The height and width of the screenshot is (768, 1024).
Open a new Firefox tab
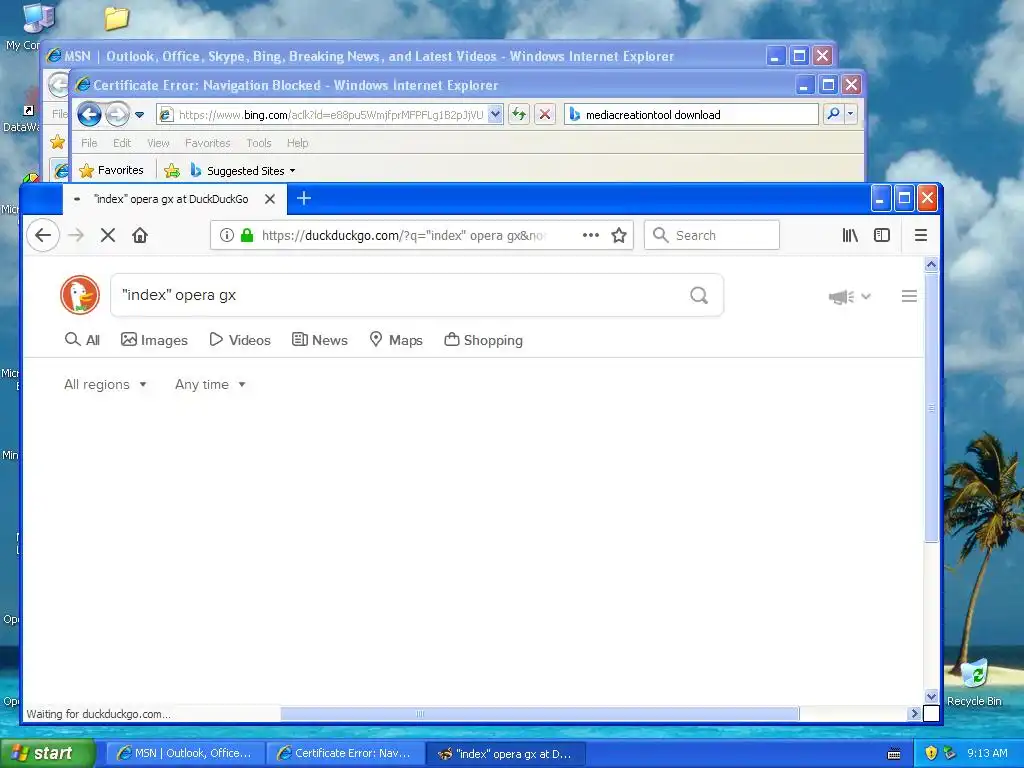(x=304, y=198)
